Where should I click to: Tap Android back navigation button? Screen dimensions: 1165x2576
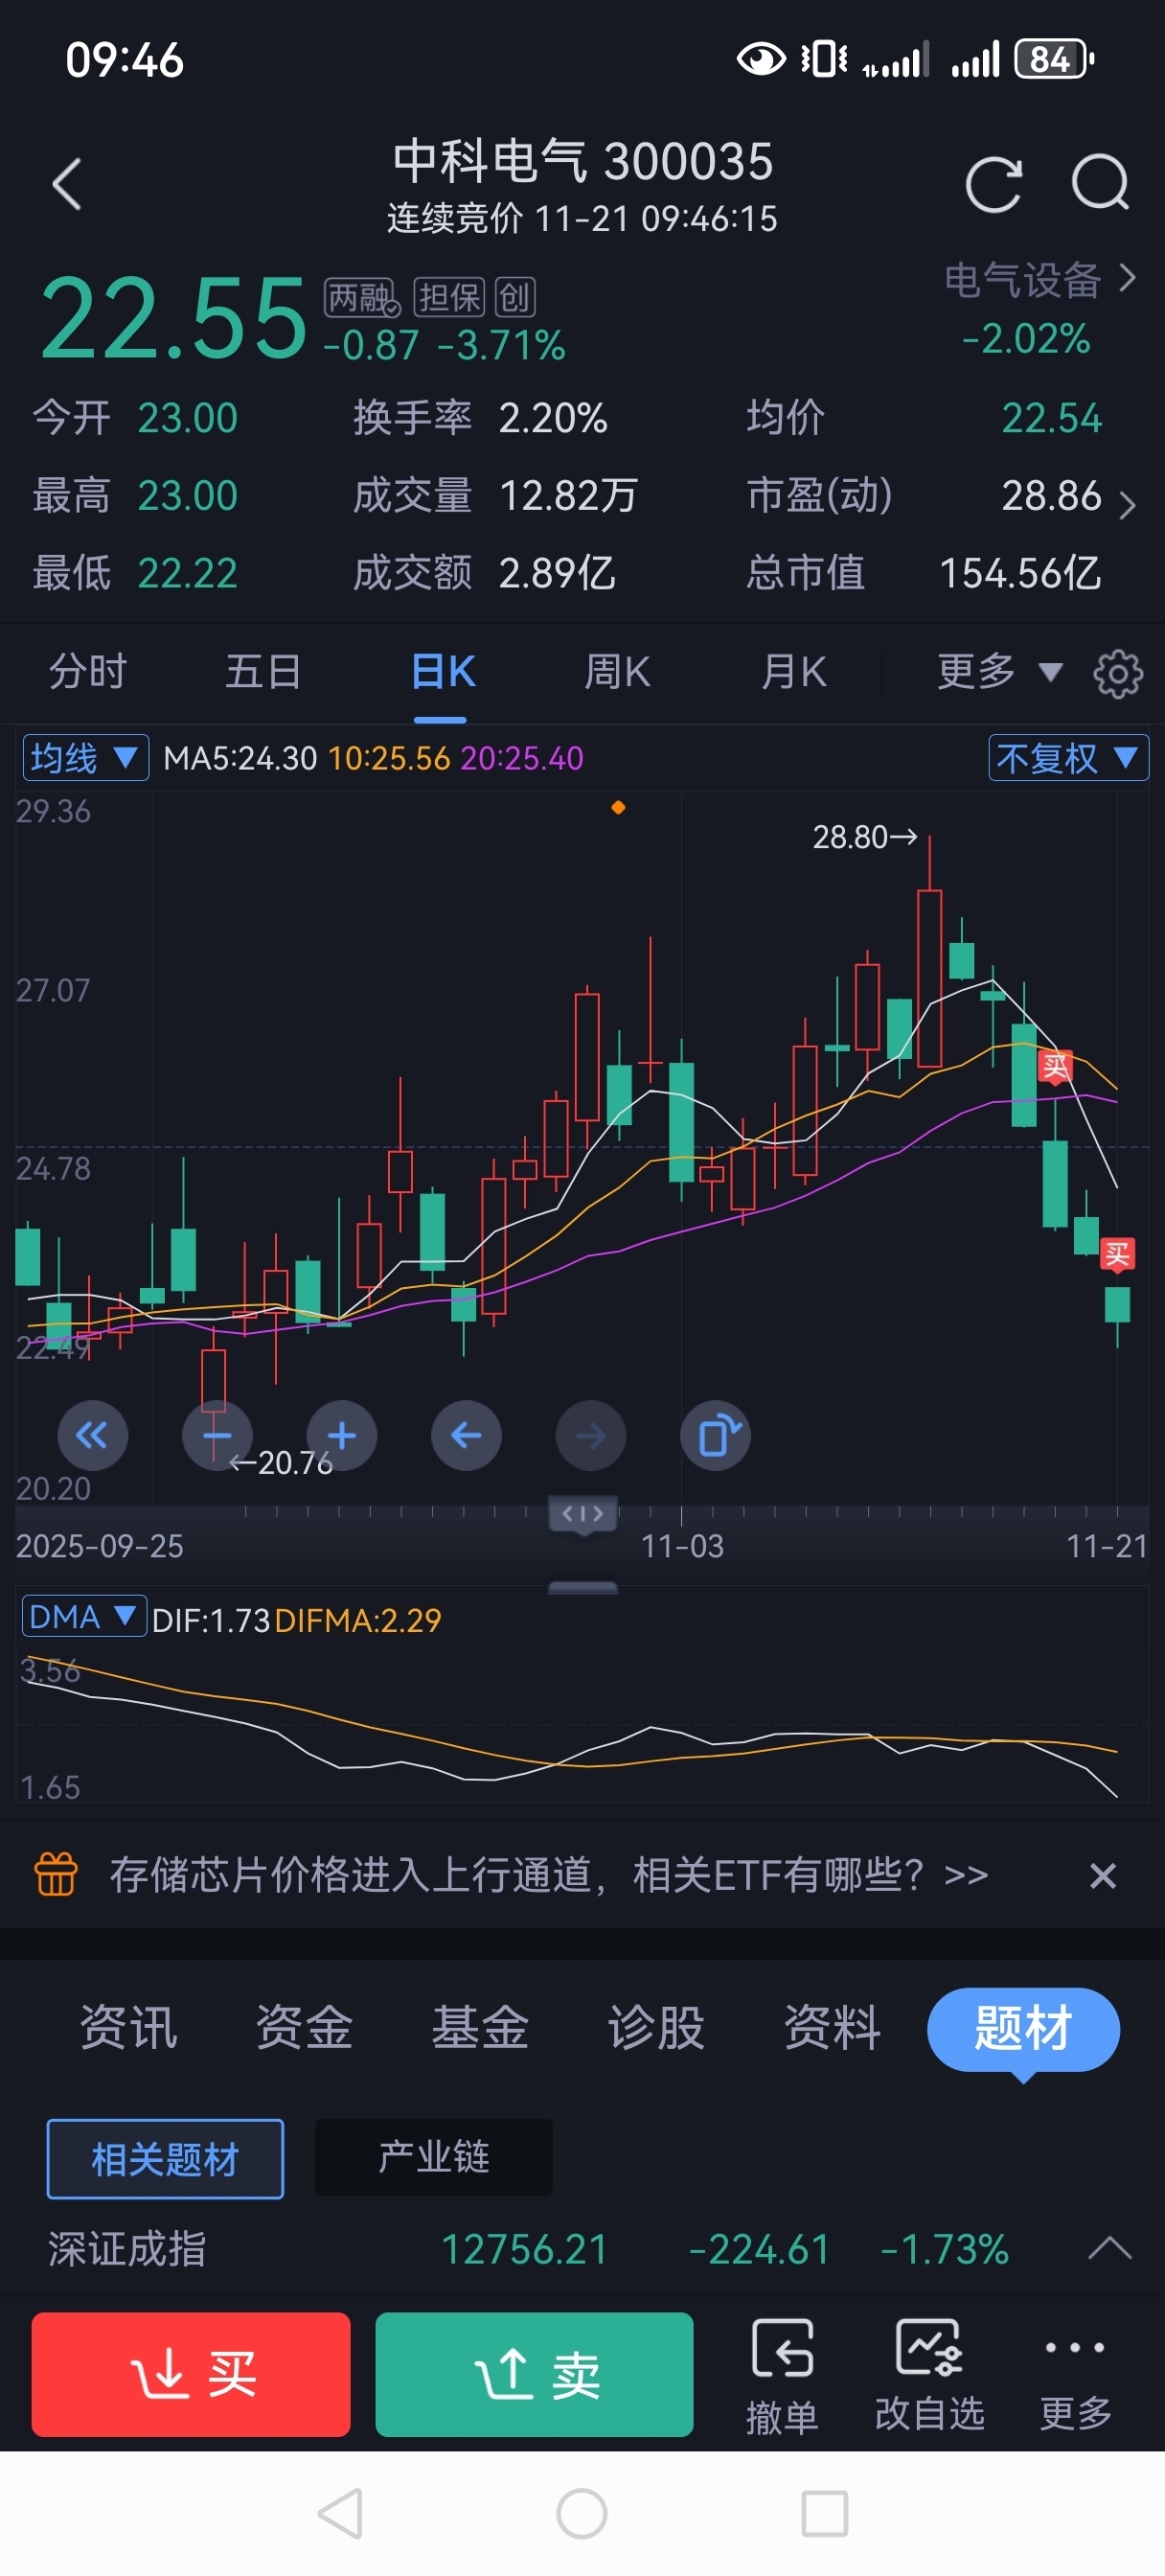[340, 2513]
